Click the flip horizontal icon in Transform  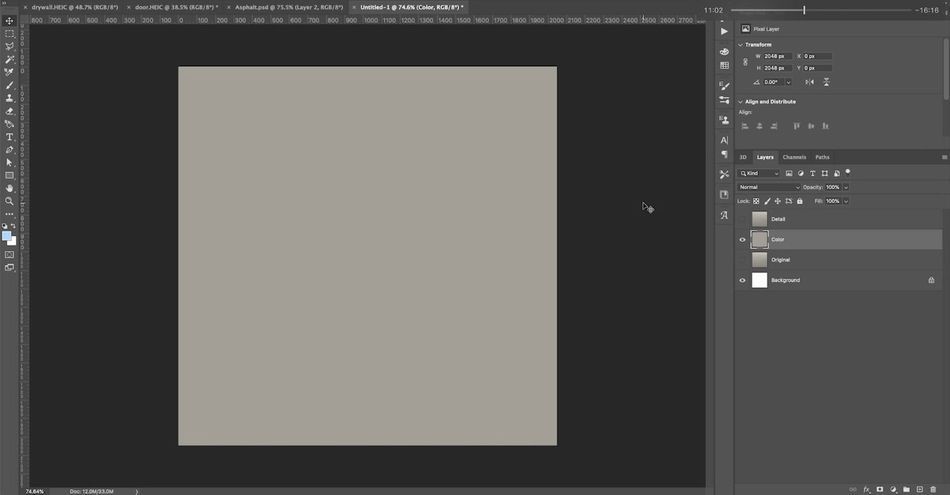click(x=810, y=82)
